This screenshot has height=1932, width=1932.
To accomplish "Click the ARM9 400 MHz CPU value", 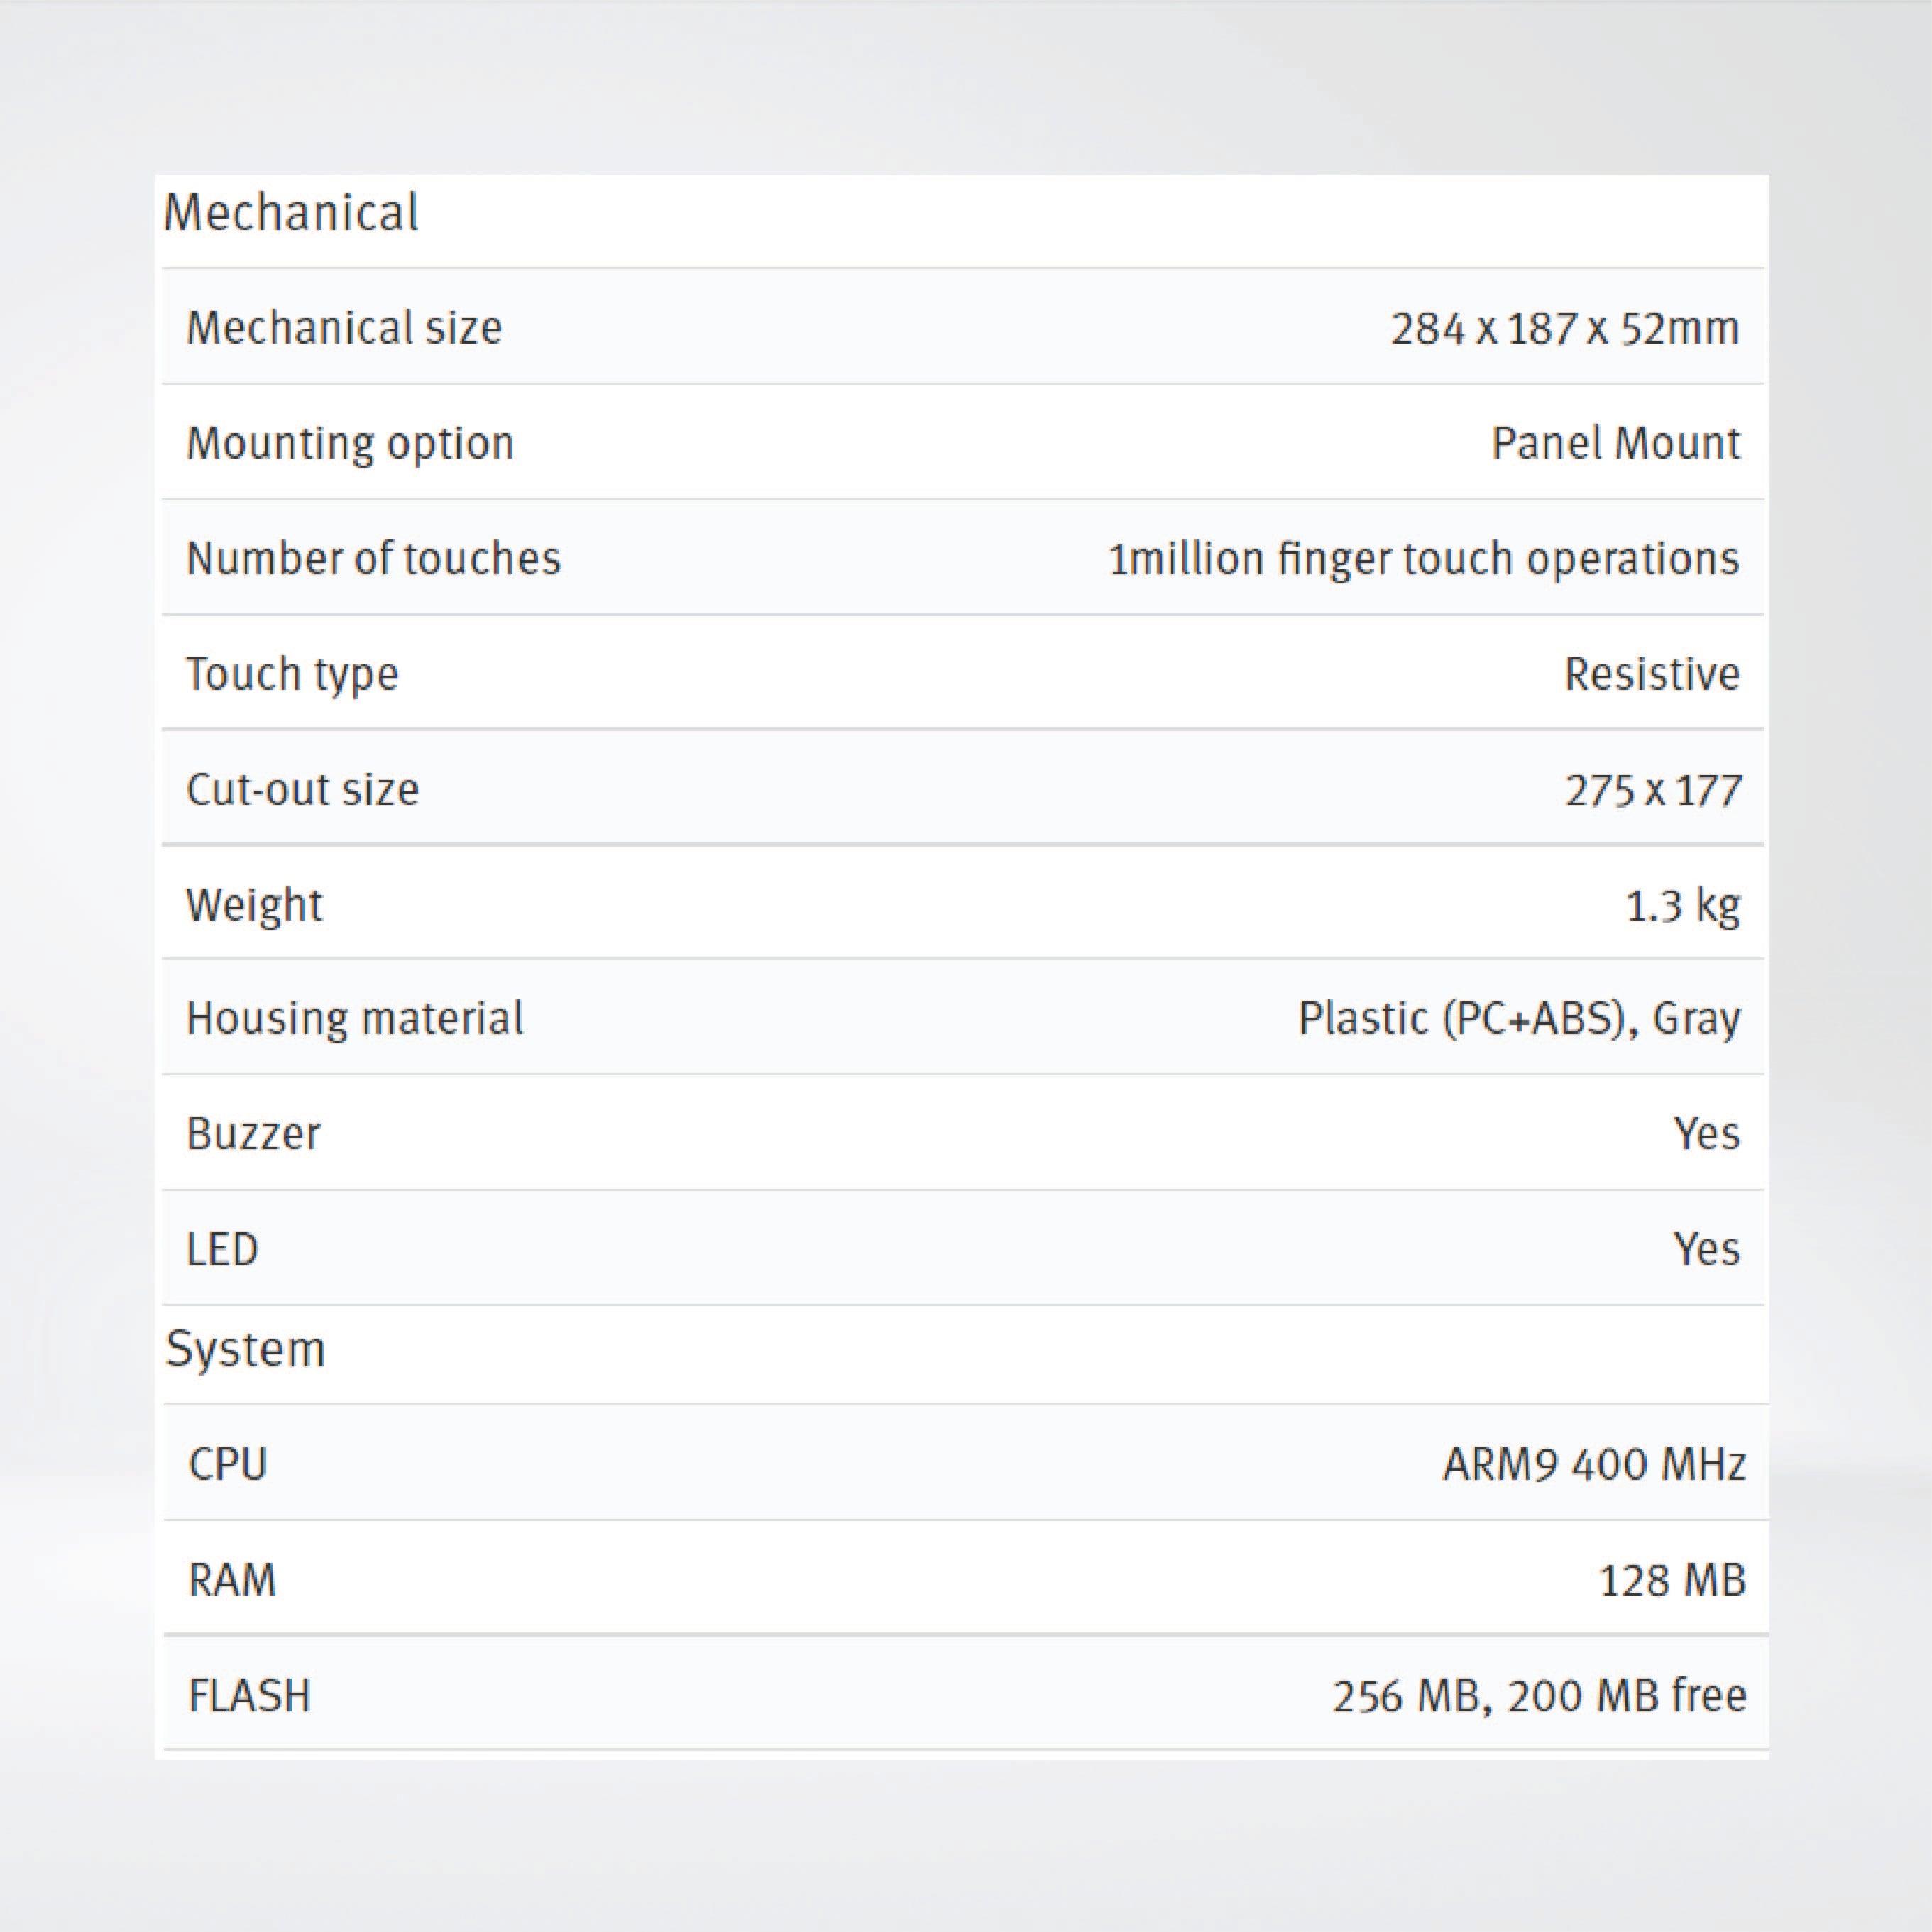I will click(1594, 1465).
